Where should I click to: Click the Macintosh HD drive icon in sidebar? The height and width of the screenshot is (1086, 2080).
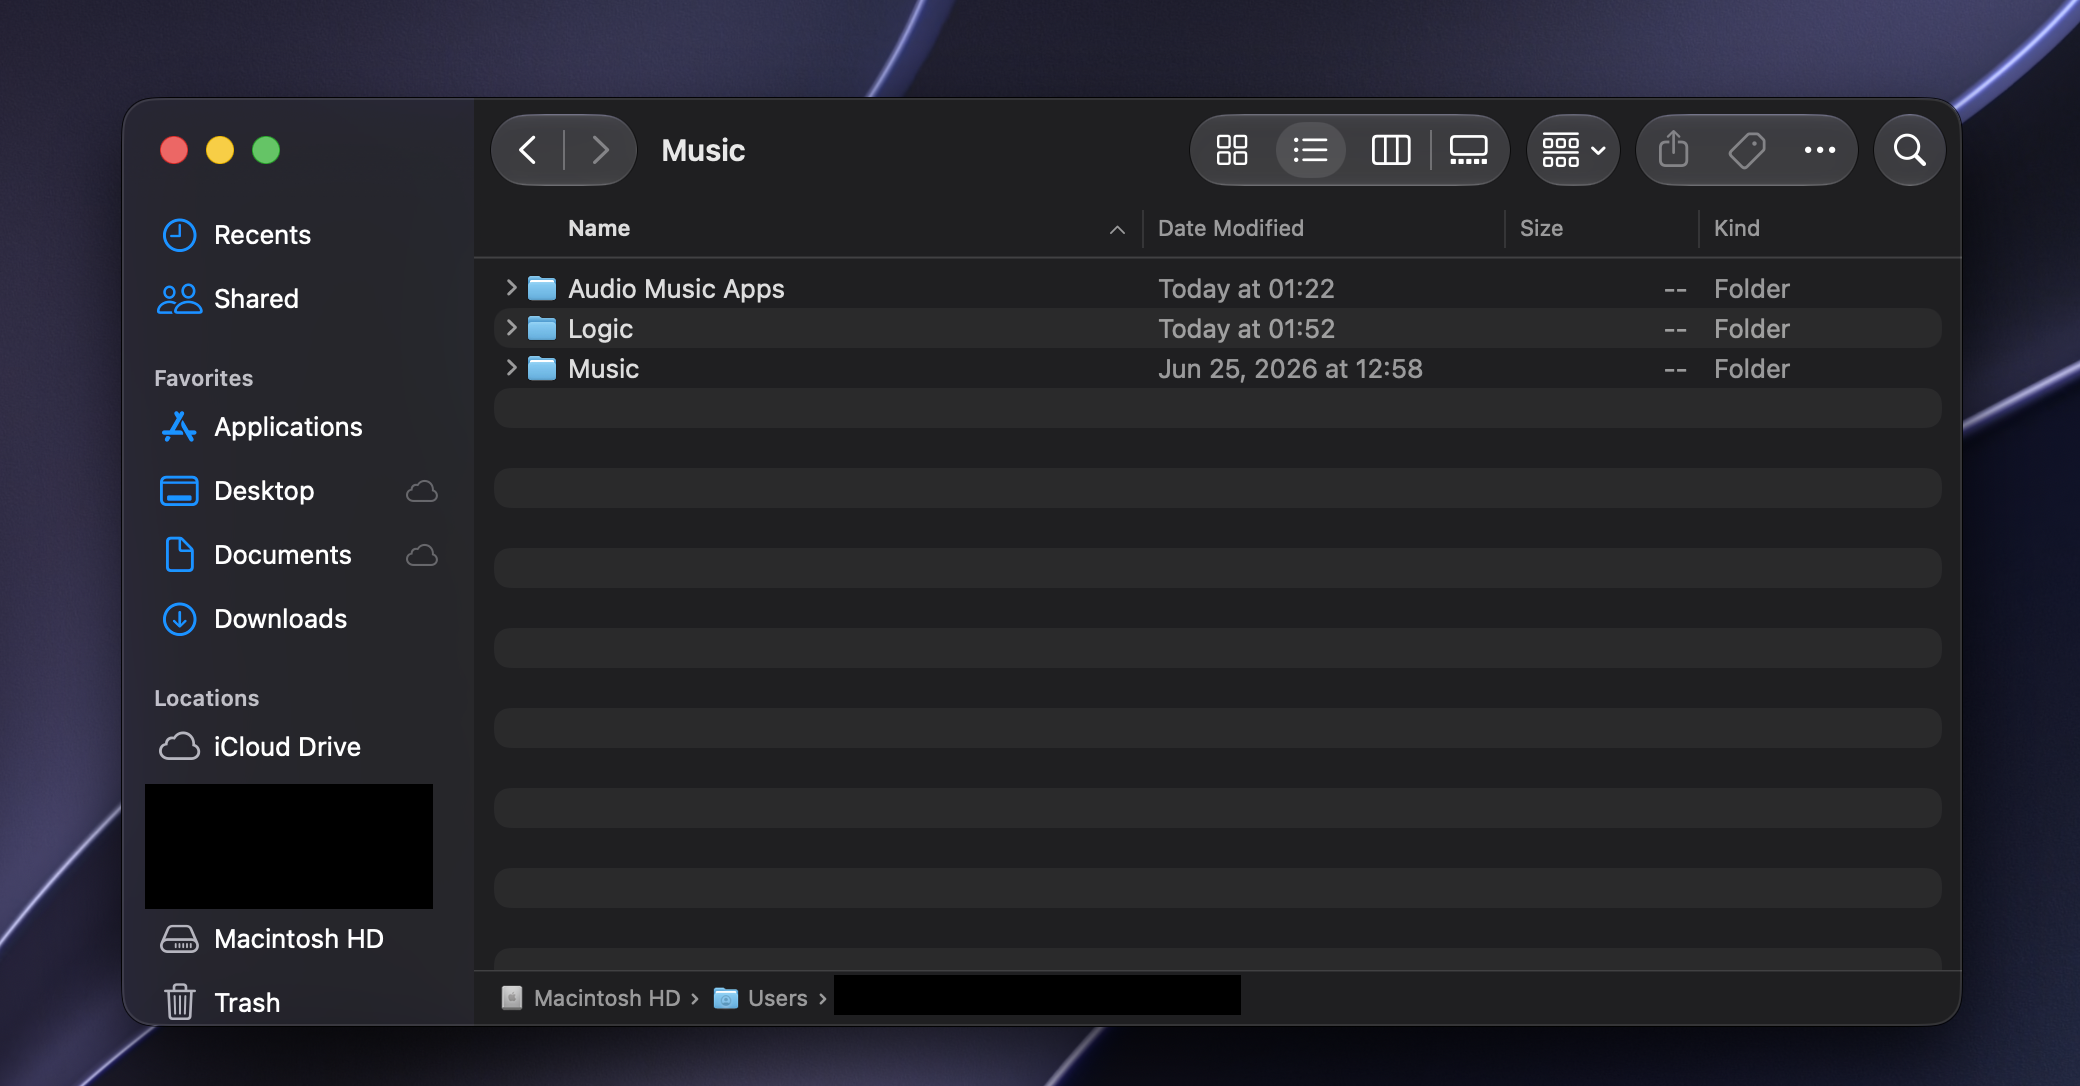[179, 938]
